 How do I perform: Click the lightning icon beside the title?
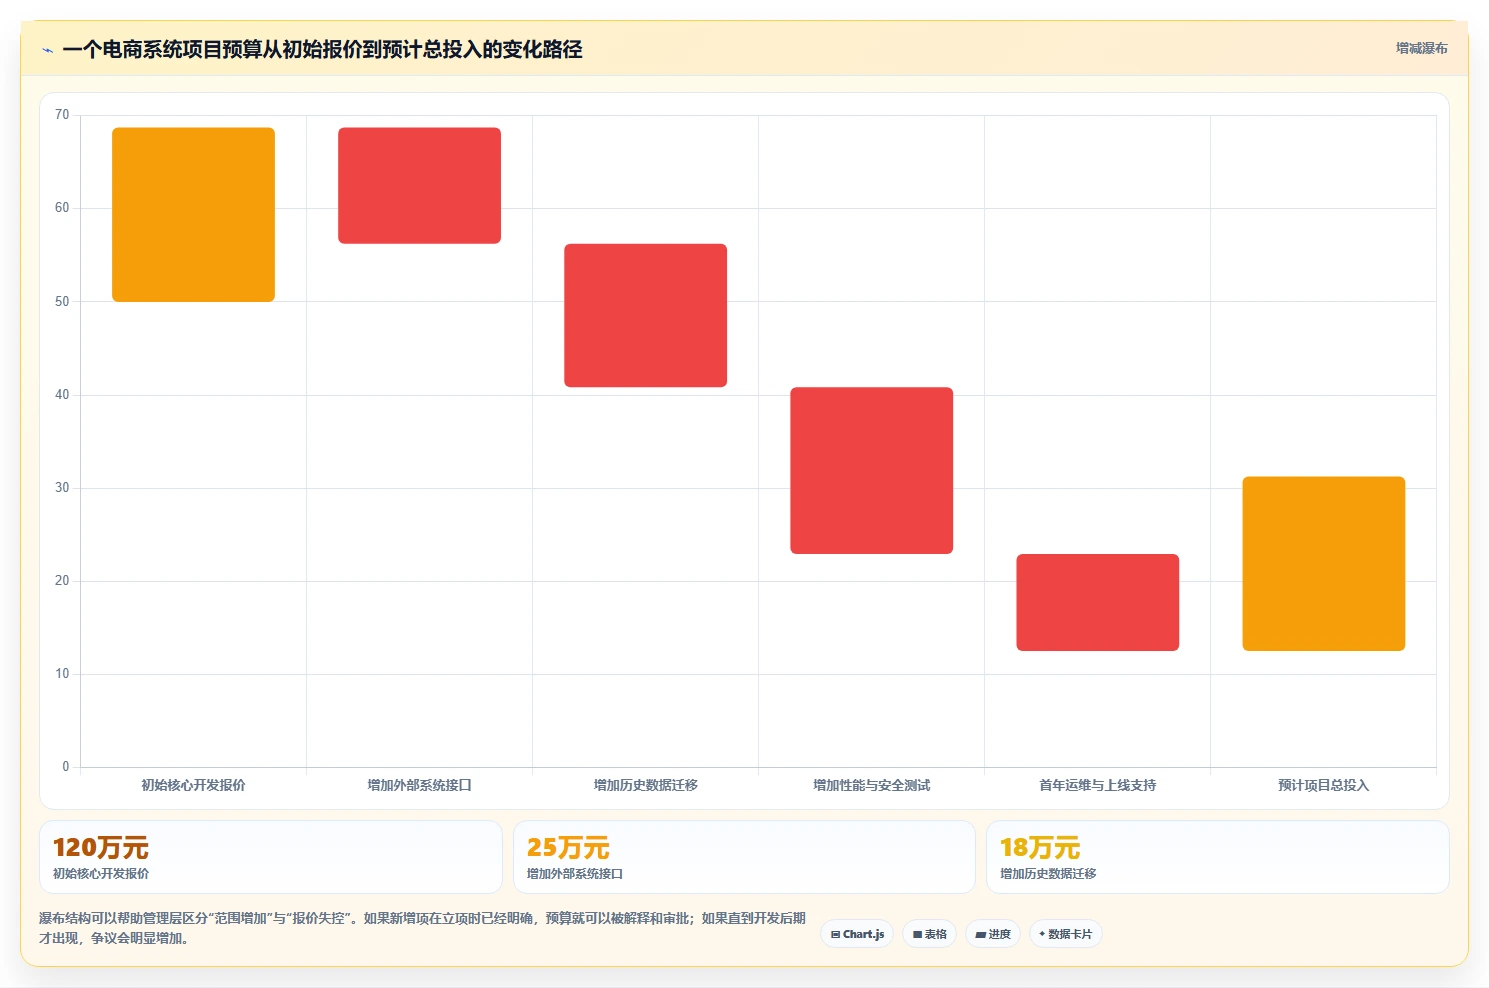tap(47, 50)
